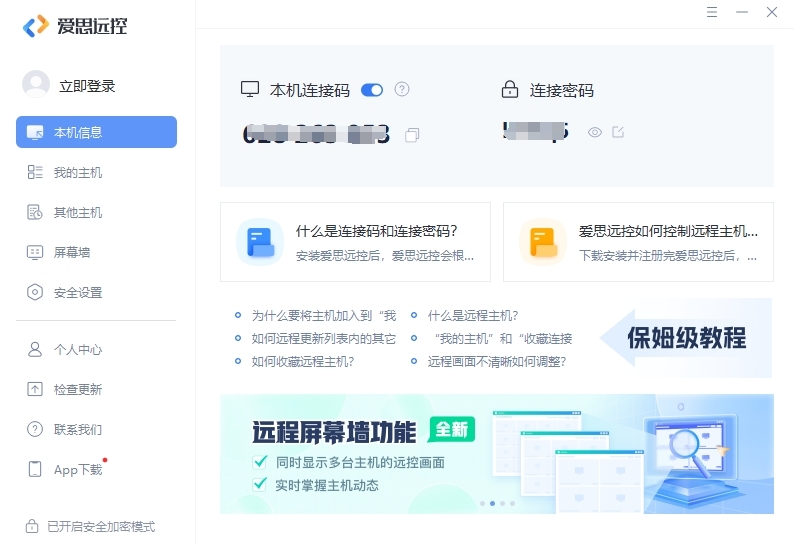794x544 pixels.
Task: Click the monitor icon beside 本机连接码
Action: click(x=250, y=90)
